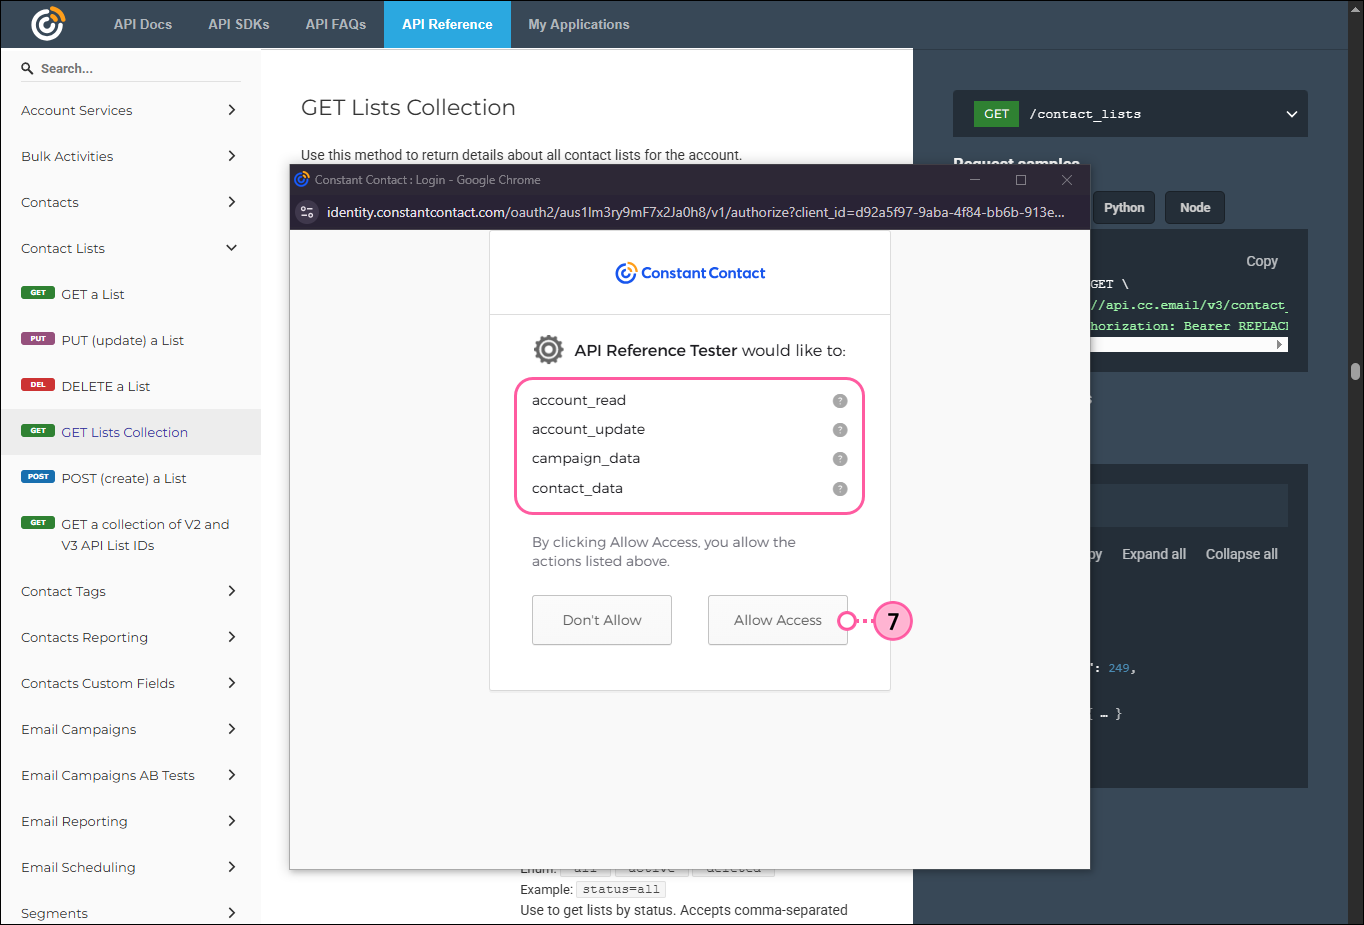The width and height of the screenshot is (1364, 925).
Task: Select the API Reference tab
Action: (x=447, y=24)
